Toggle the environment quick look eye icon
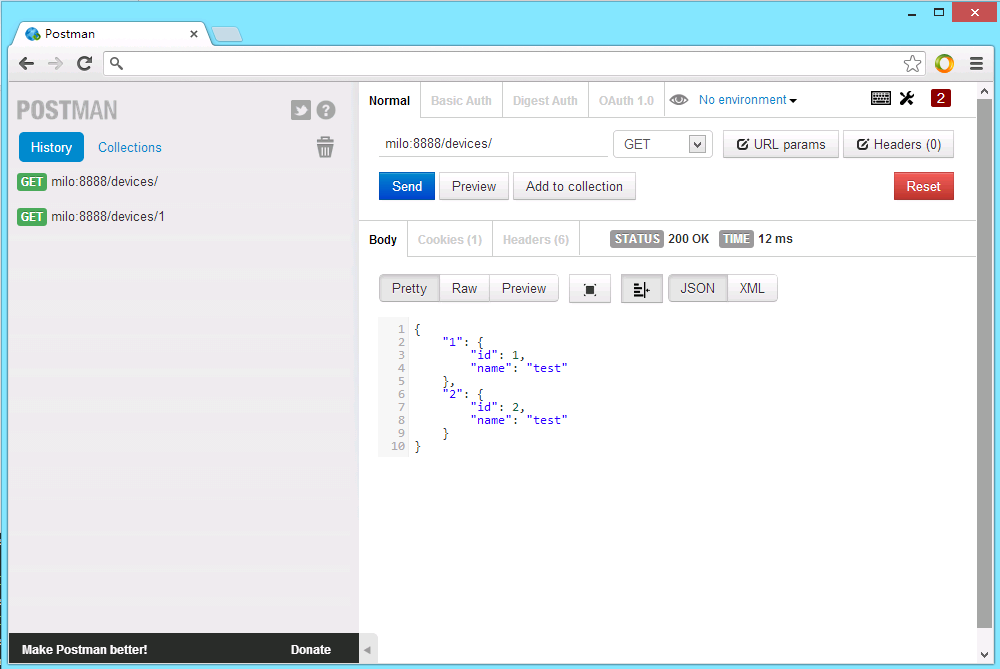This screenshot has height=669, width=1000. coord(679,100)
